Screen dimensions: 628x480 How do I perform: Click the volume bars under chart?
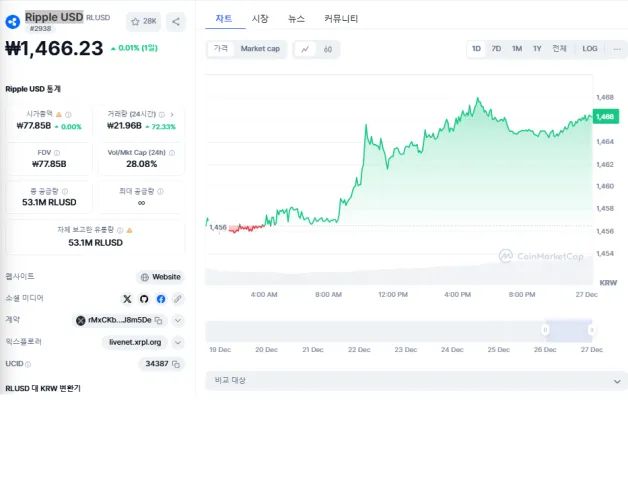[399, 273]
